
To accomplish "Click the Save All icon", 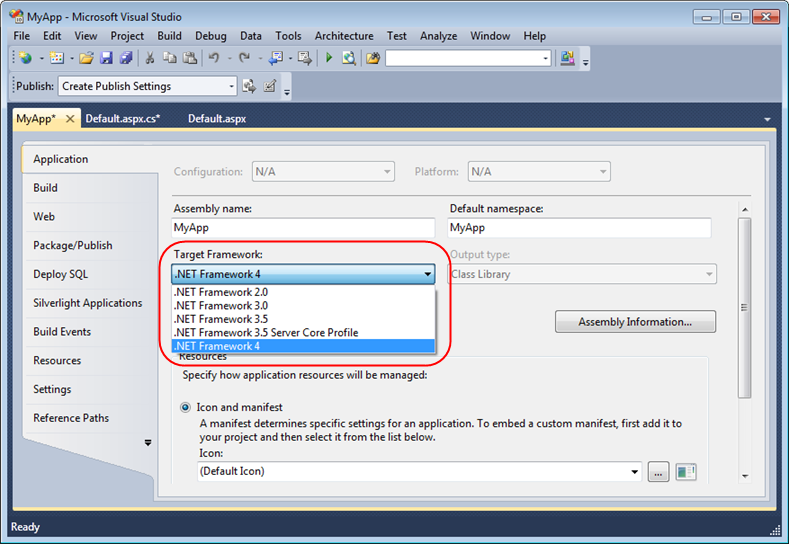I will (126, 58).
